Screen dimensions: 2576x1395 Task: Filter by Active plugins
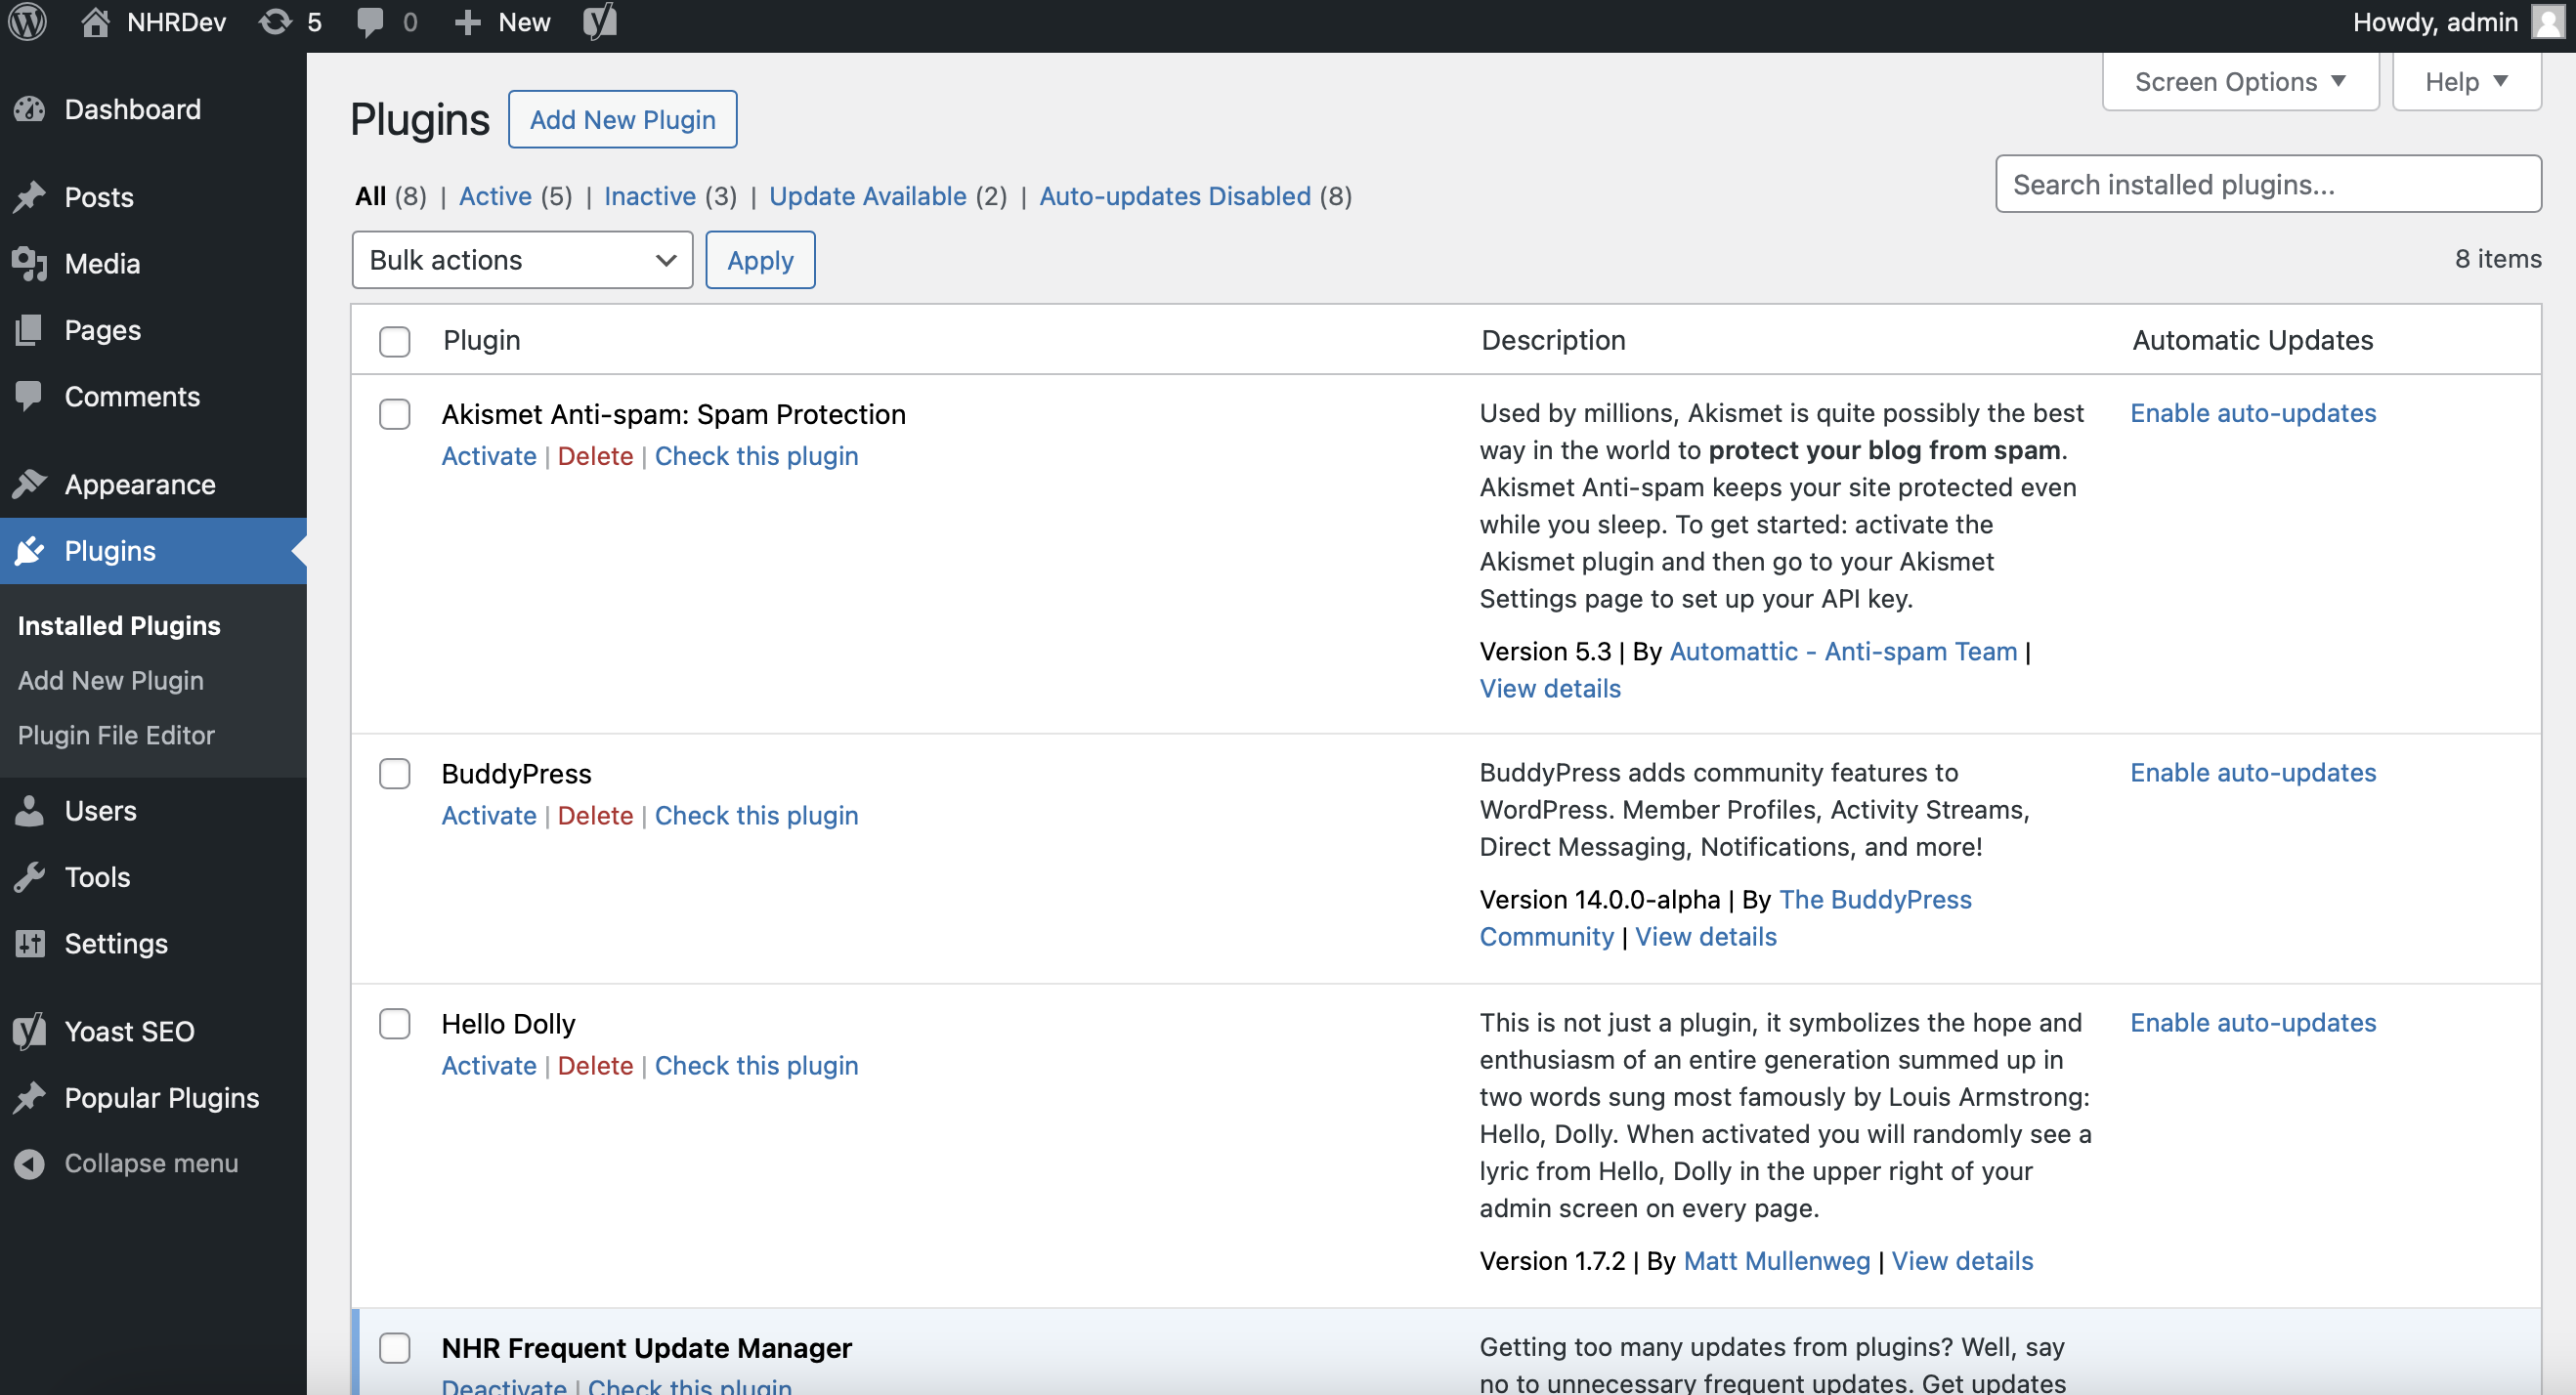[495, 196]
